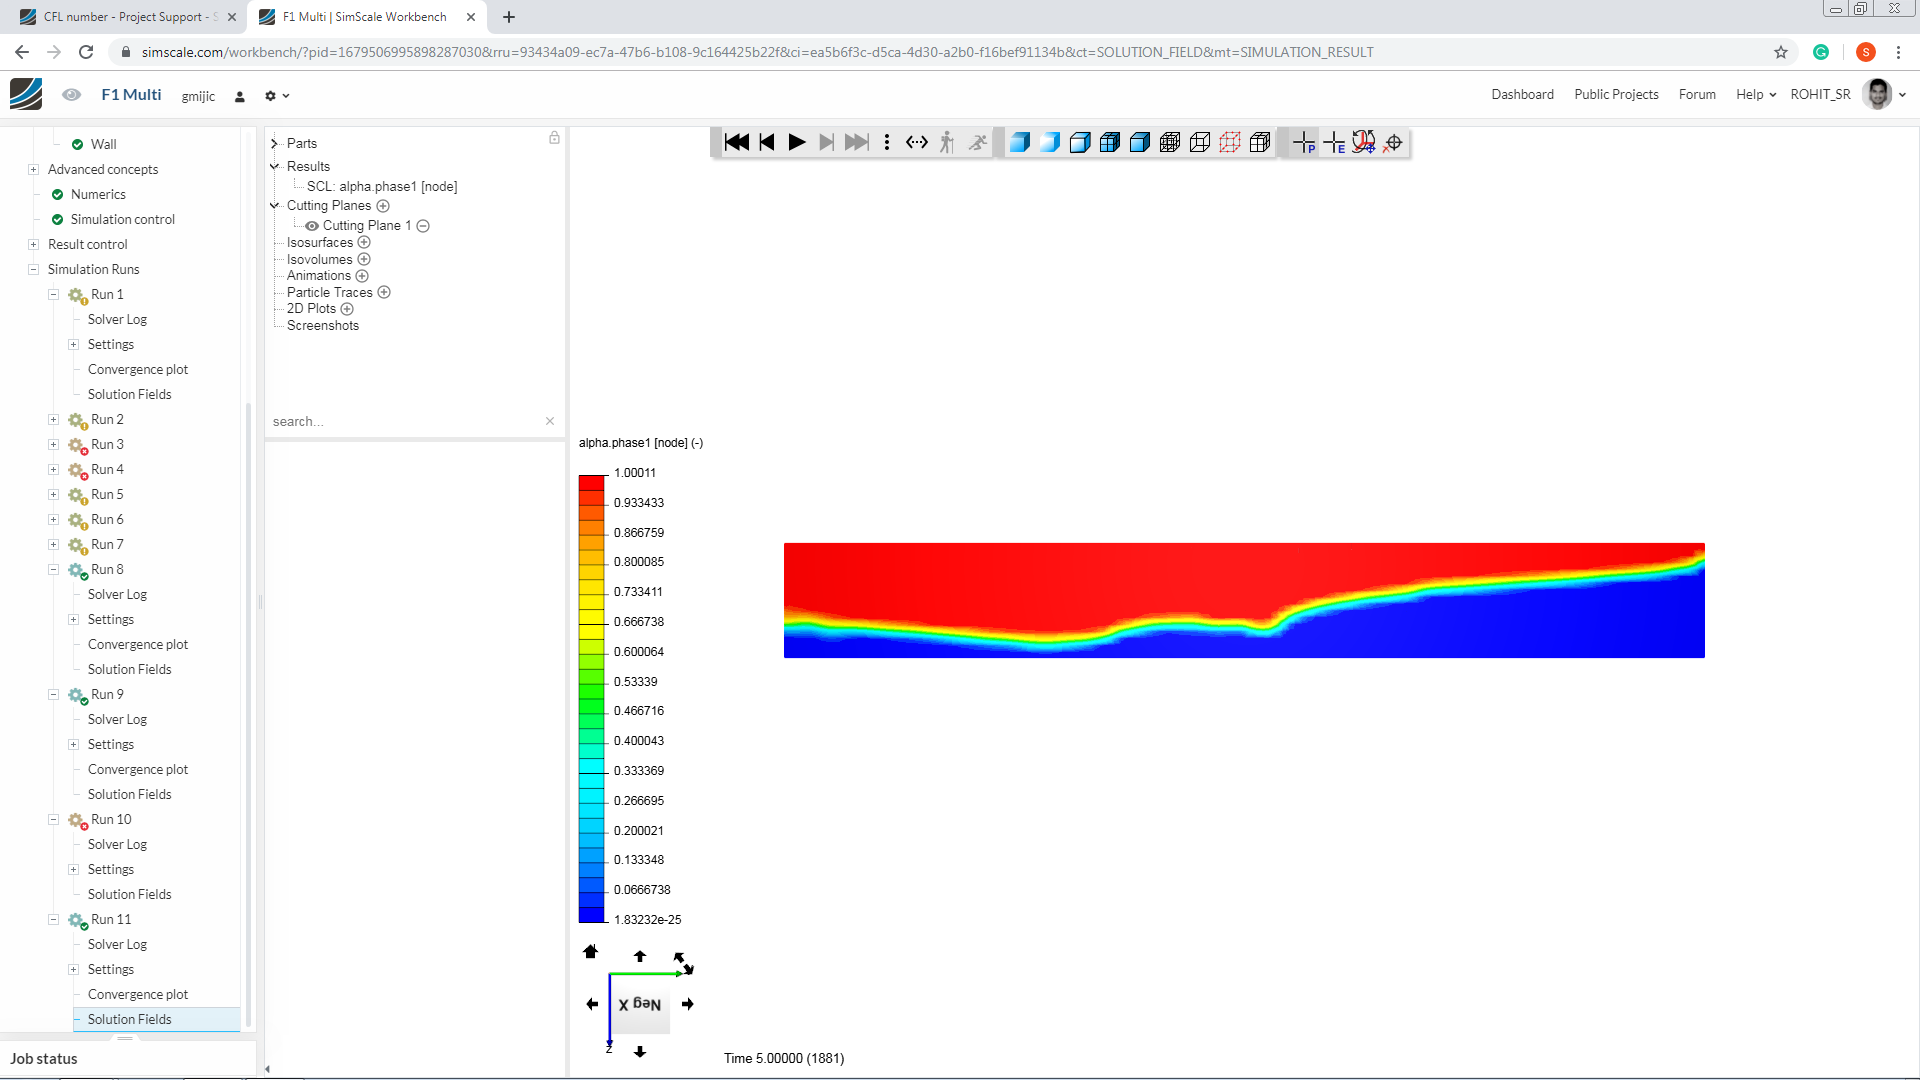Open the three-dot options menu in toolbar
This screenshot has height=1080, width=1920.
point(887,143)
